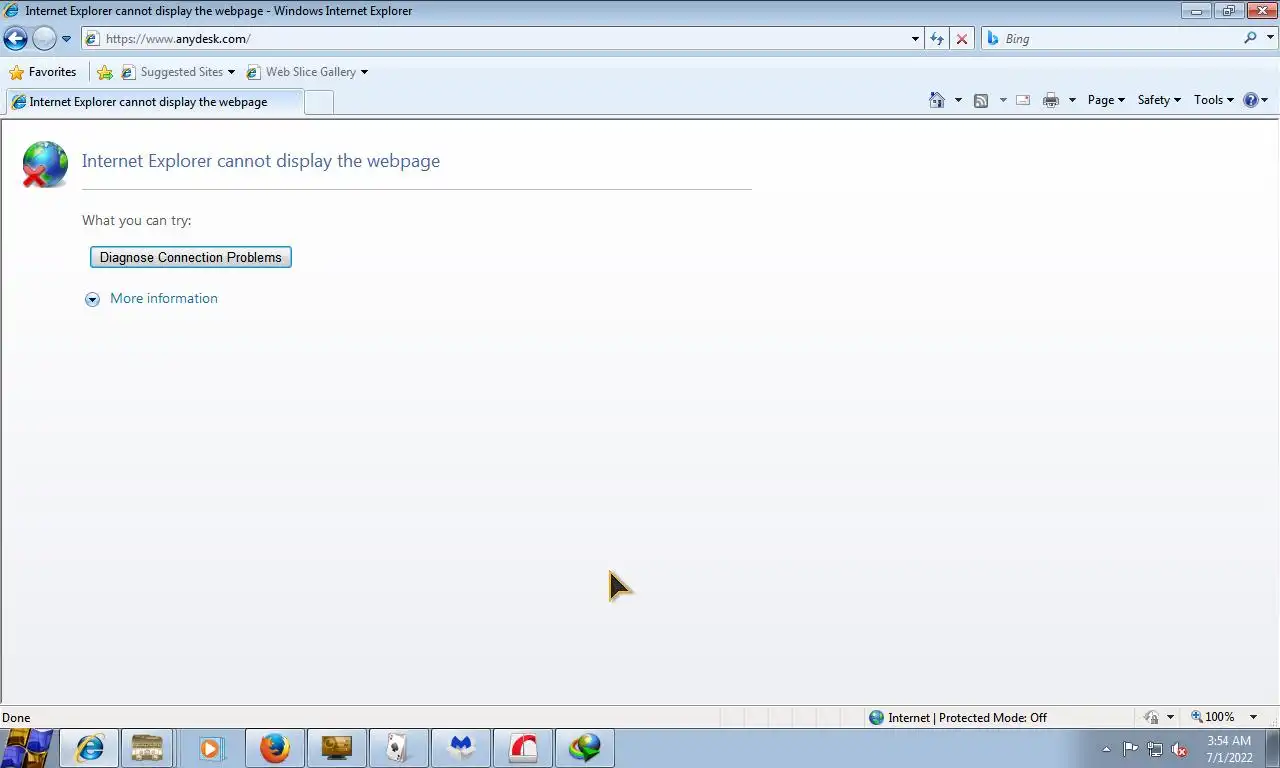The image size is (1280, 768).
Task: Open the Malwarebytes taskbar icon
Action: 461,748
